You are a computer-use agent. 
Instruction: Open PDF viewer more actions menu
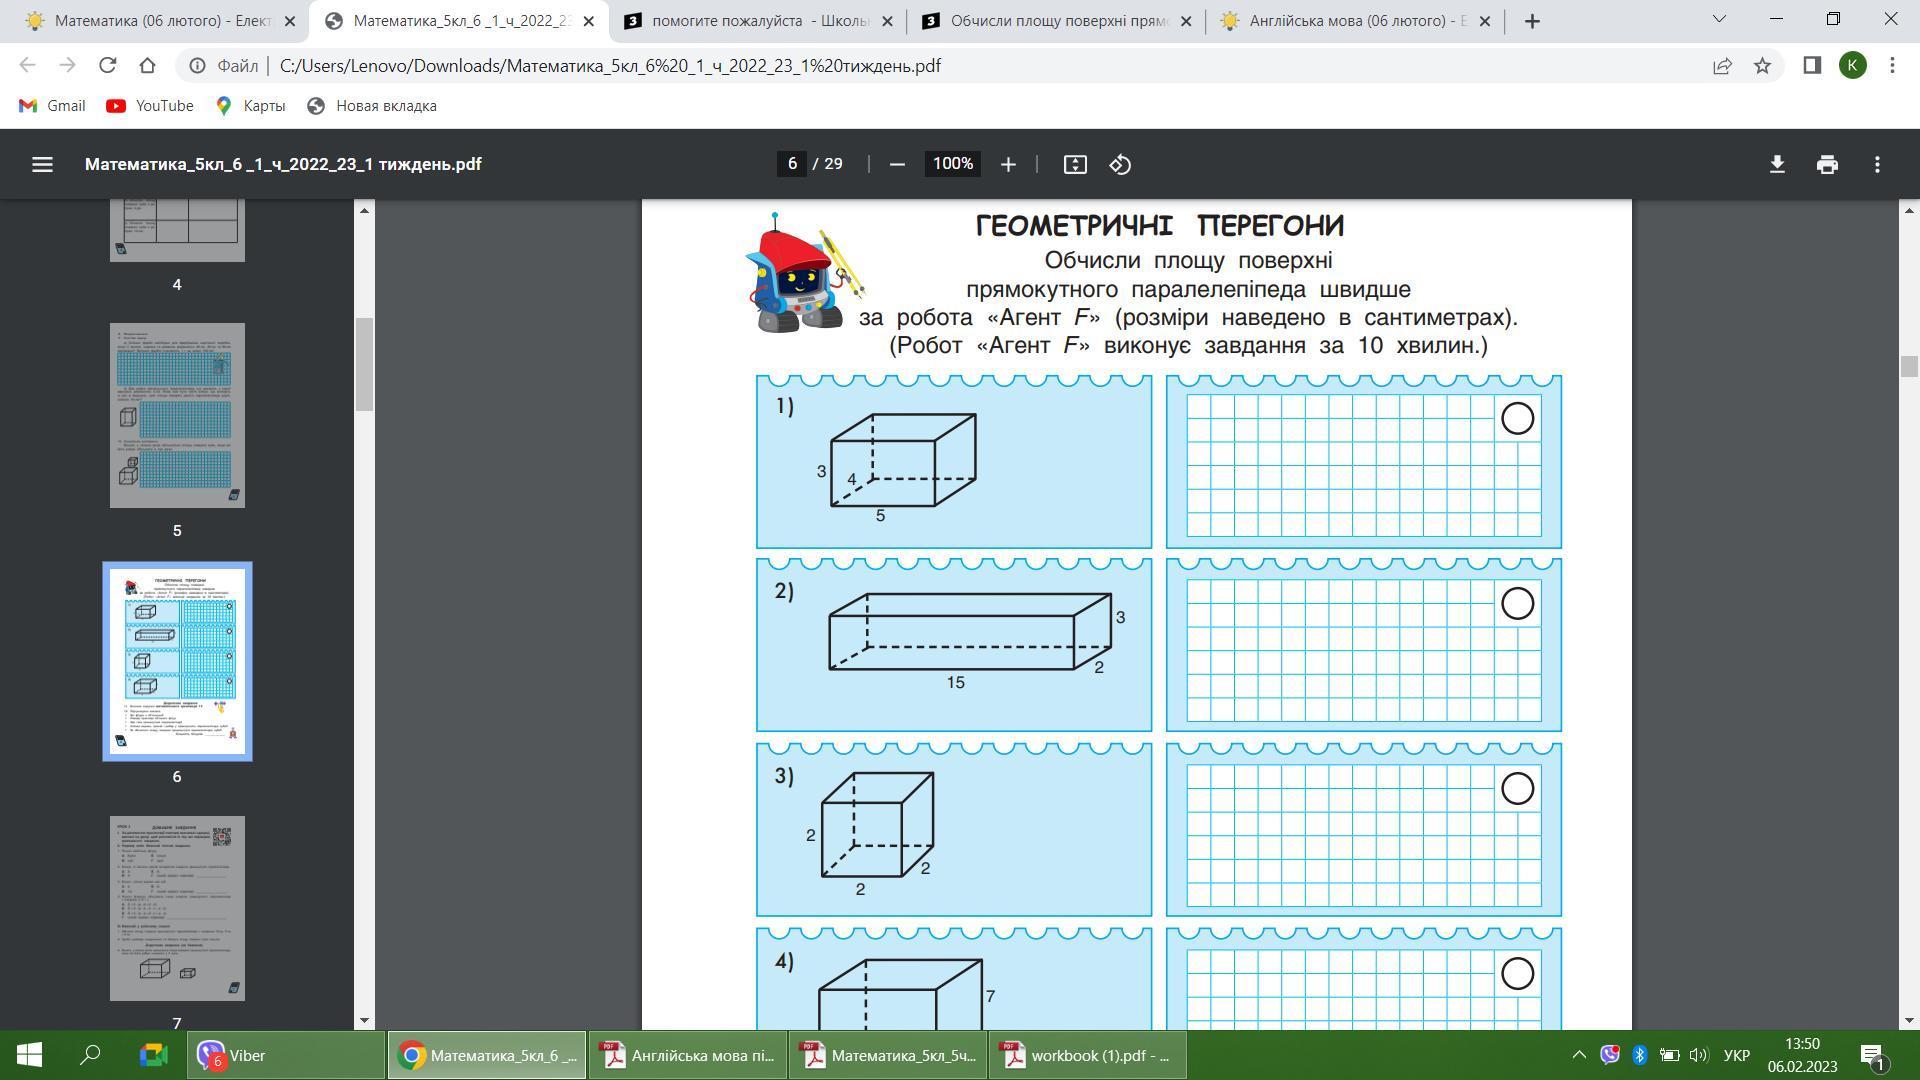[1877, 164]
